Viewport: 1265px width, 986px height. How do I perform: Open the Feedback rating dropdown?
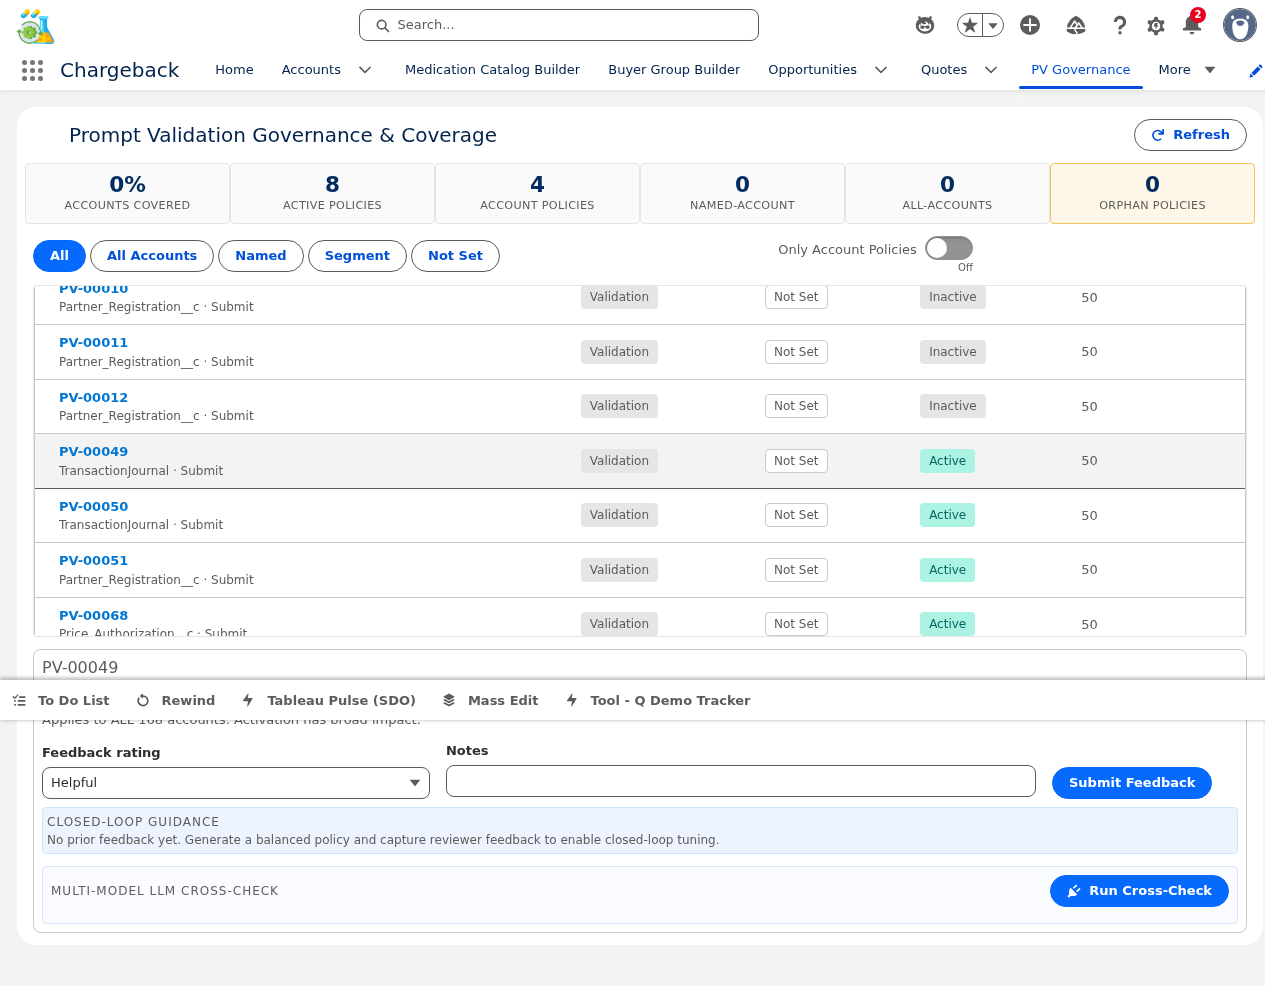[236, 783]
